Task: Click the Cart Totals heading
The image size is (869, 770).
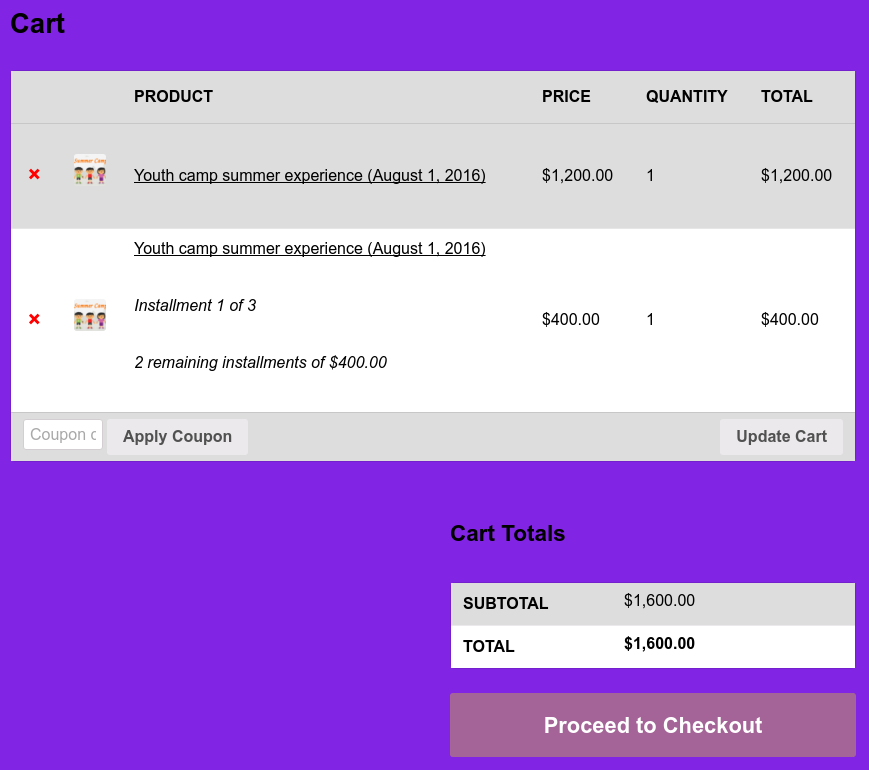Action: [x=508, y=533]
